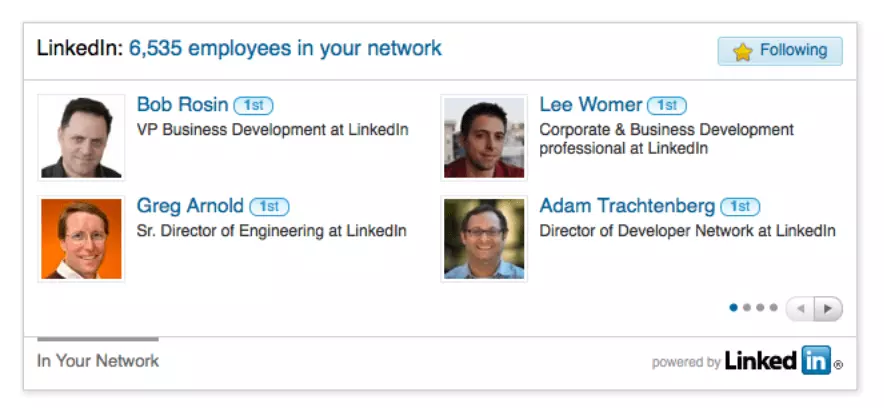Click the 1st badge next to Bob Rosin

(253, 105)
